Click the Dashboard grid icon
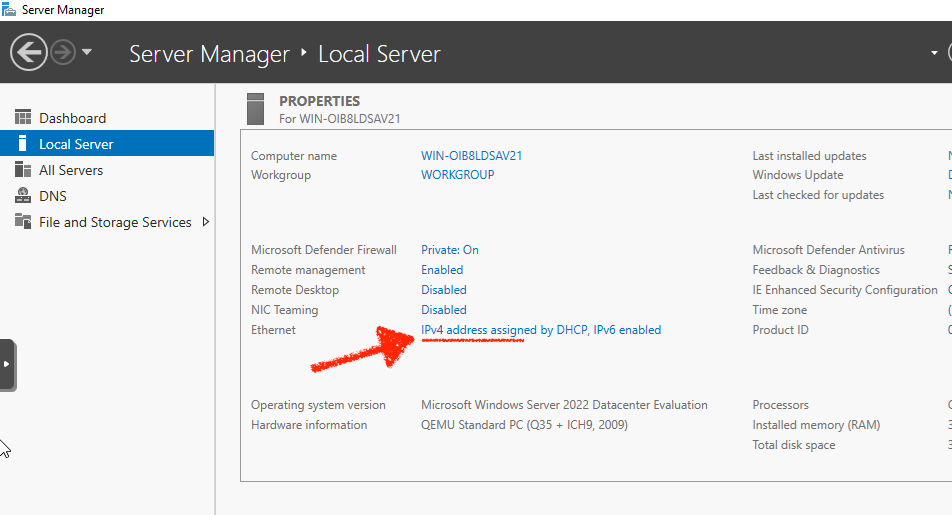 tap(23, 118)
